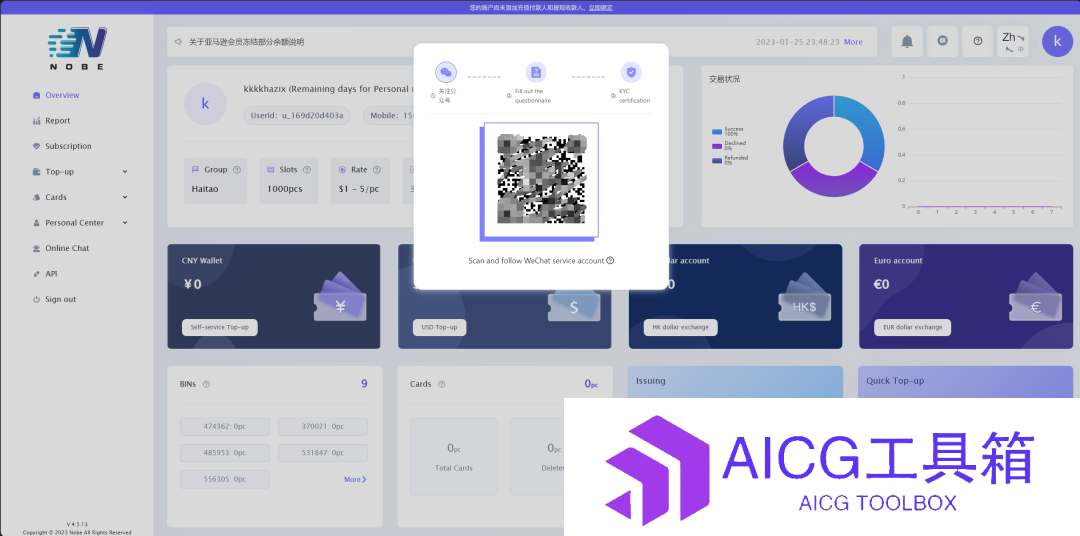Switch language with the Zh icon

pos(1012,41)
